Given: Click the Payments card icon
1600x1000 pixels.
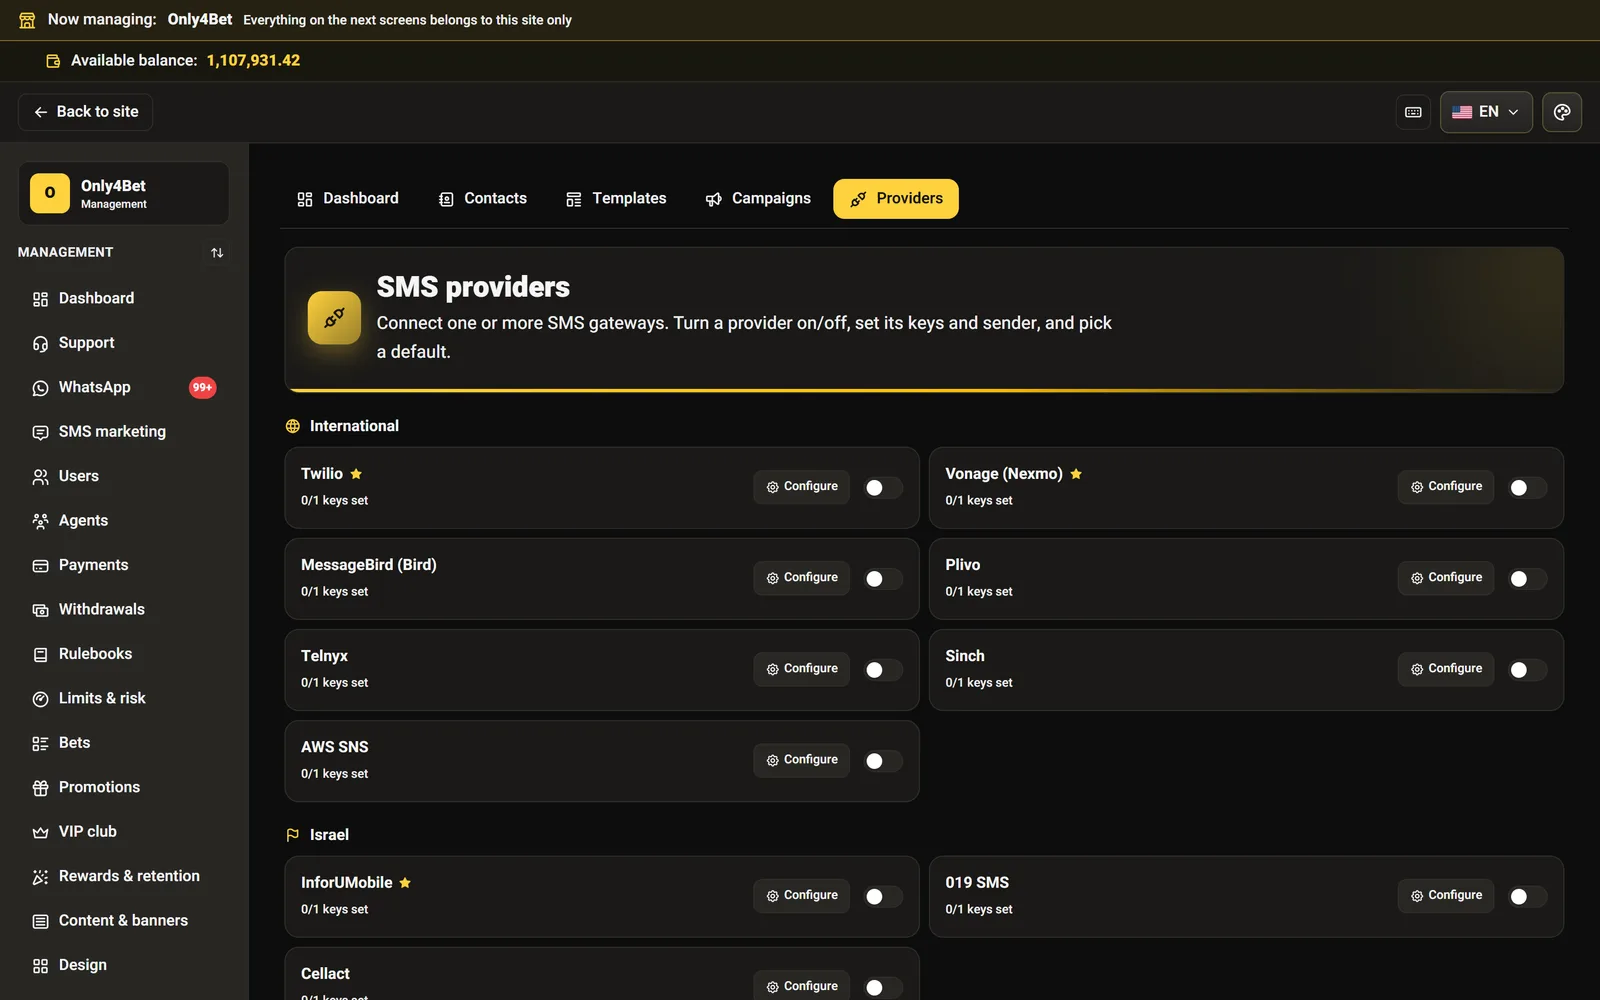Looking at the screenshot, I should (x=40, y=566).
